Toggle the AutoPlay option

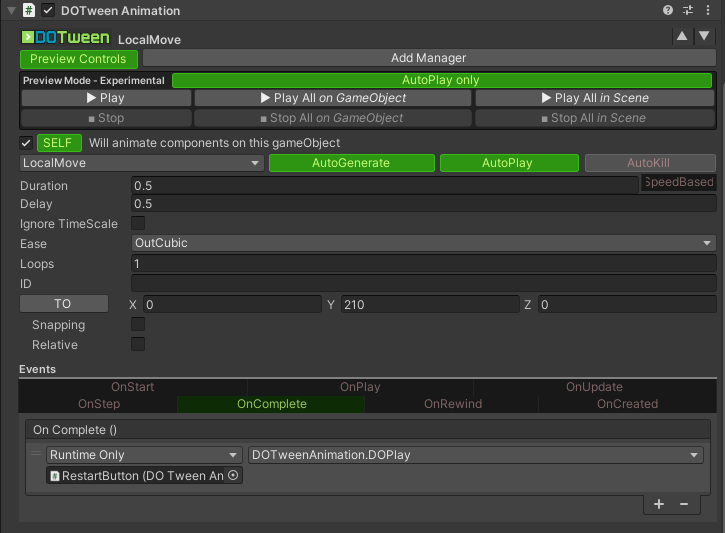(x=509, y=163)
